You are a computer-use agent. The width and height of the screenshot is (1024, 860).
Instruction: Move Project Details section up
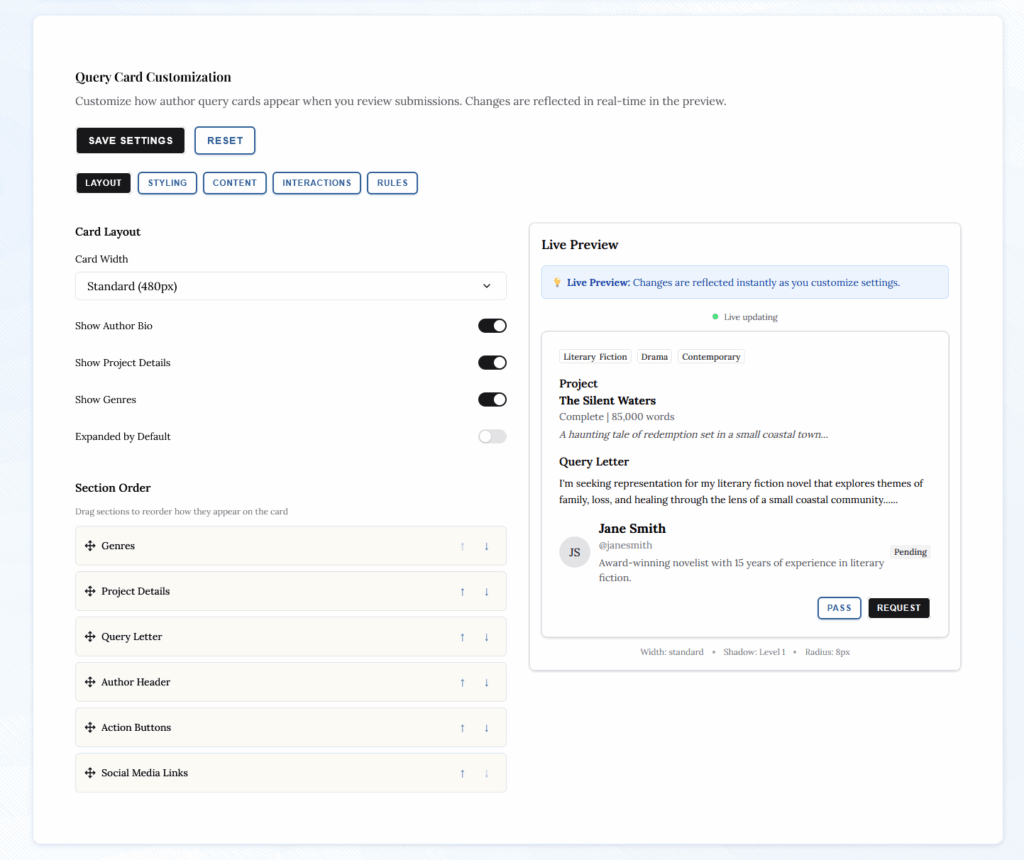462,592
